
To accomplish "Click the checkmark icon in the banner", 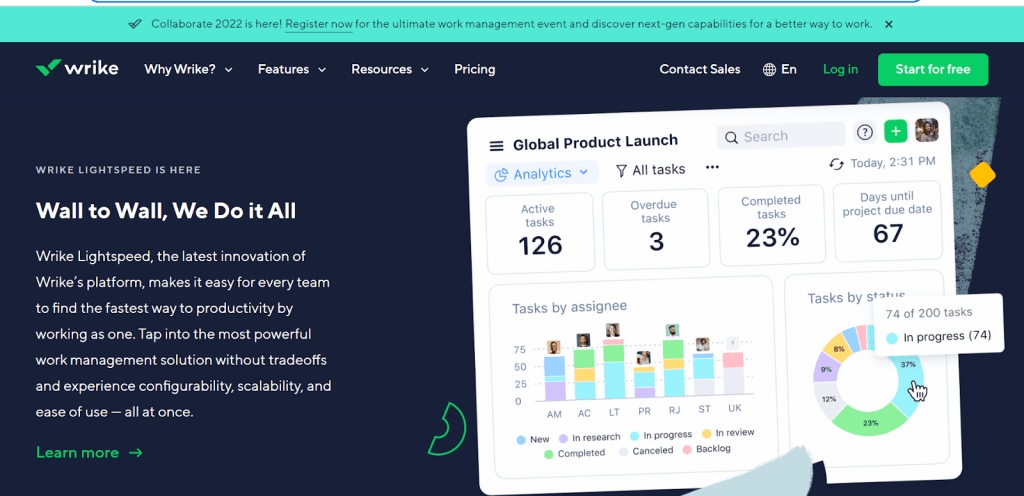I will tap(135, 24).
